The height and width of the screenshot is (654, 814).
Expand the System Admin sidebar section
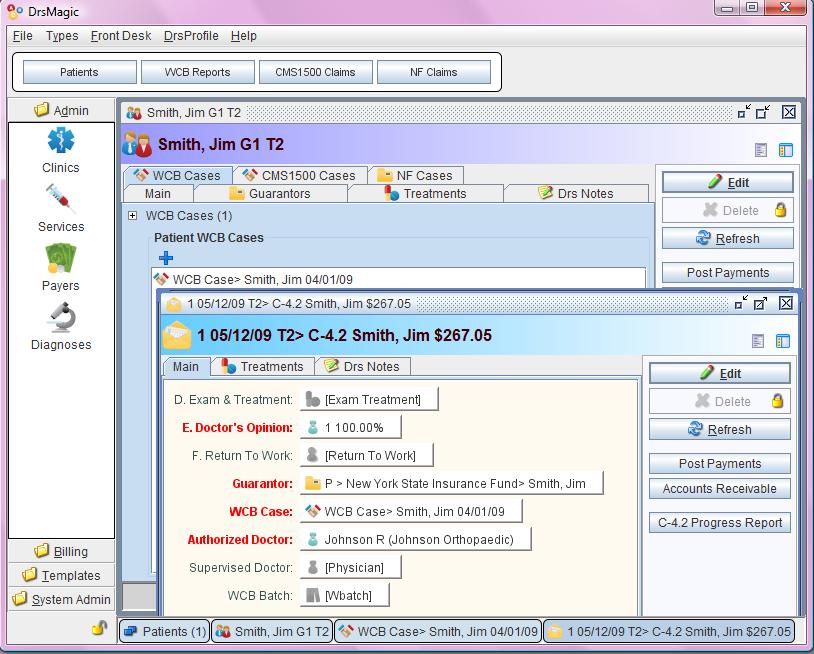61,599
